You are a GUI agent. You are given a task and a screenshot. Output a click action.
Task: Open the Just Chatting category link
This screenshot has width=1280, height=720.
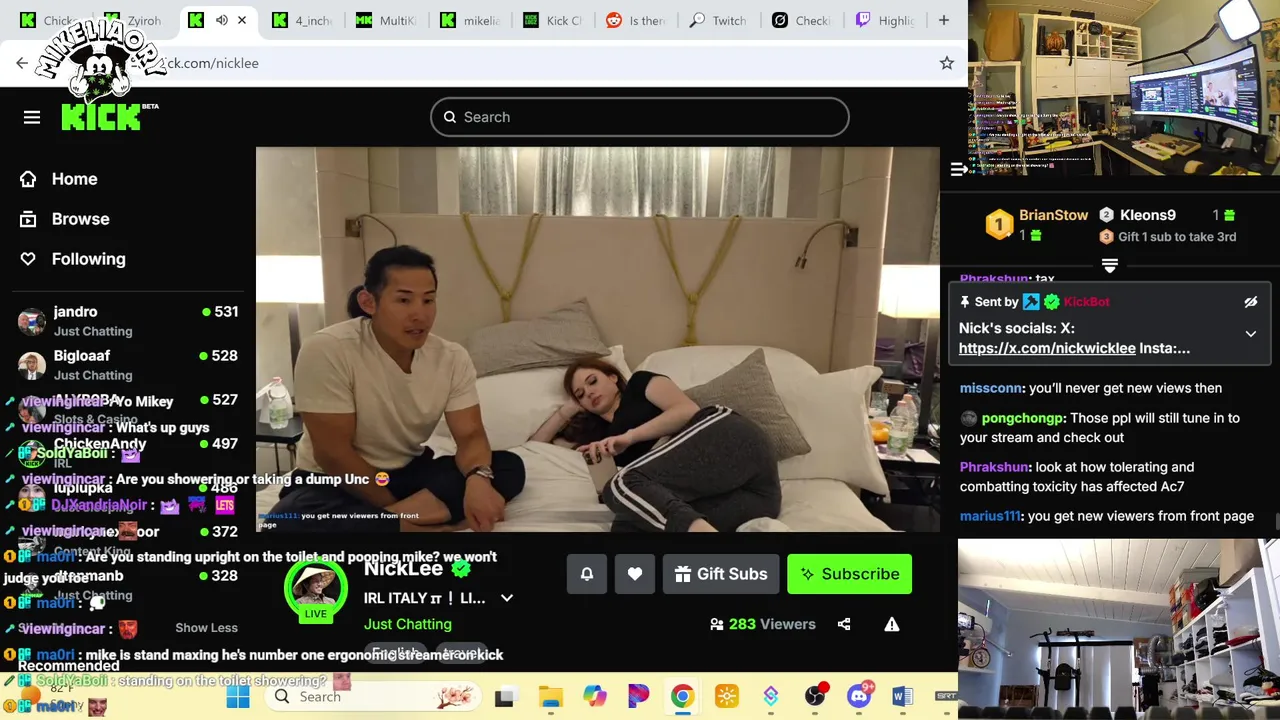point(408,624)
